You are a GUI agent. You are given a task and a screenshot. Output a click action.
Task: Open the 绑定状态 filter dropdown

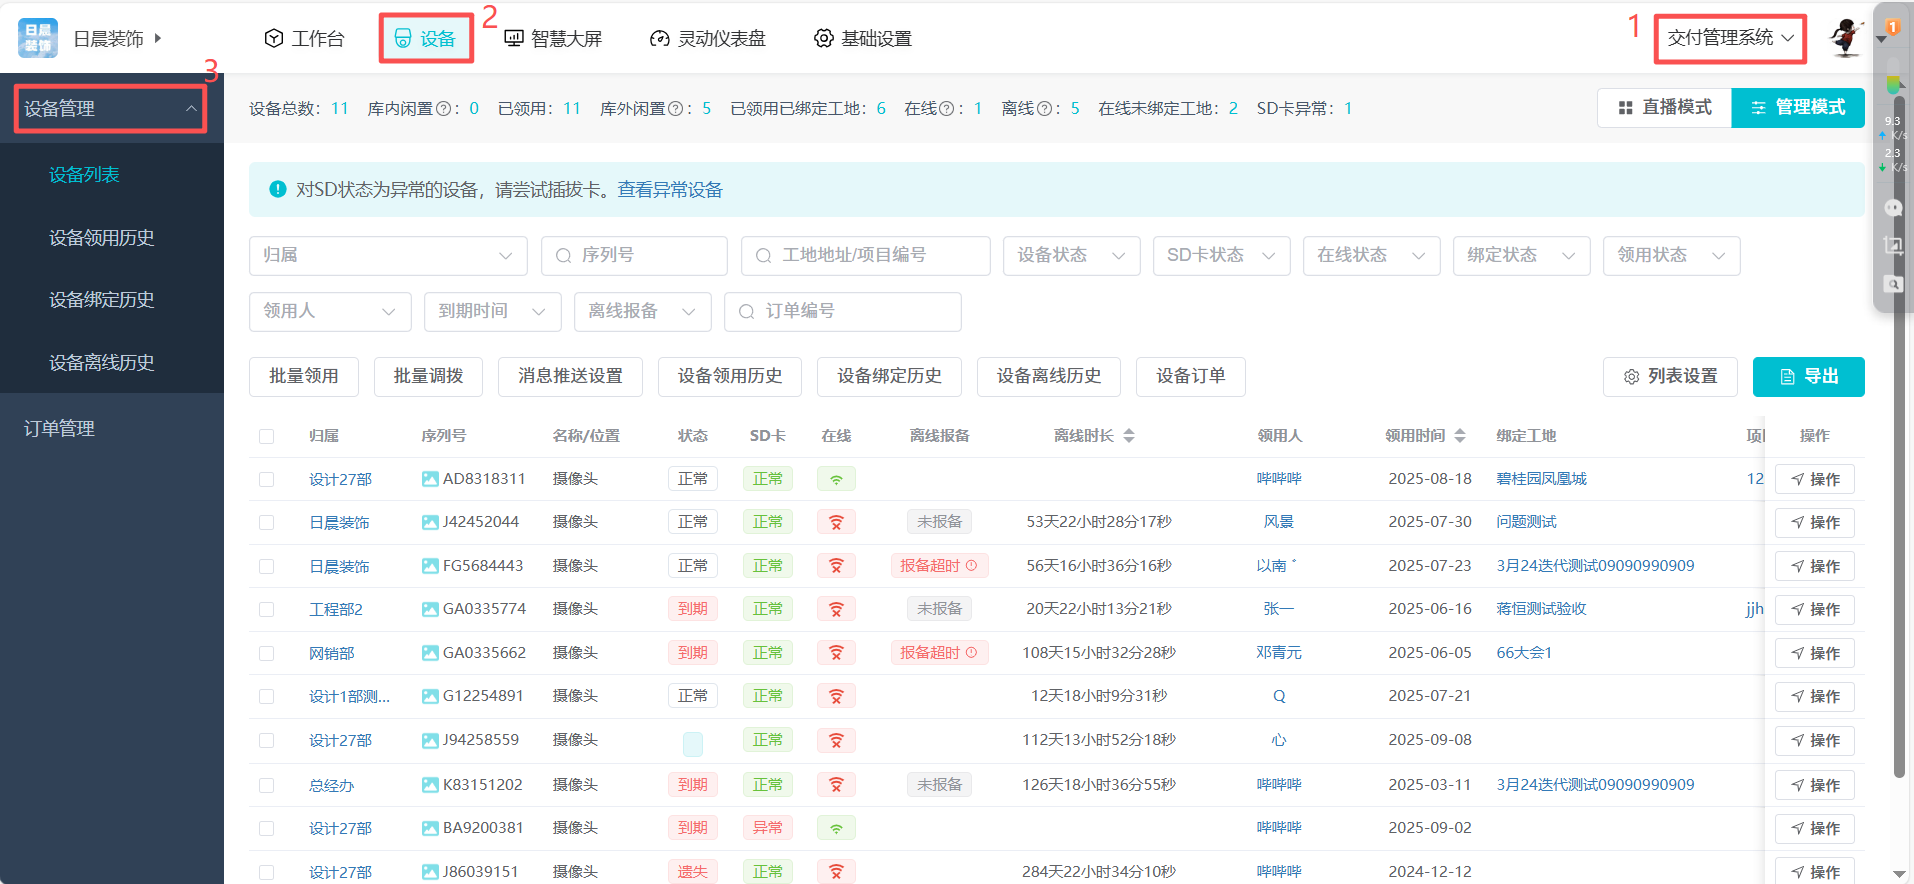coord(1521,256)
